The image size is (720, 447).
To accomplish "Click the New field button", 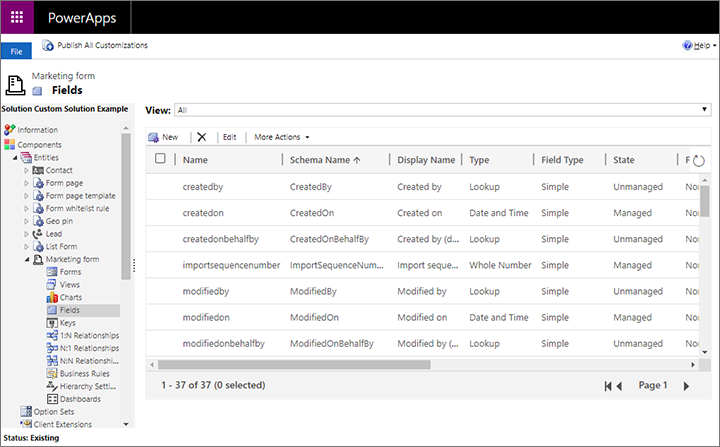I will tap(163, 137).
